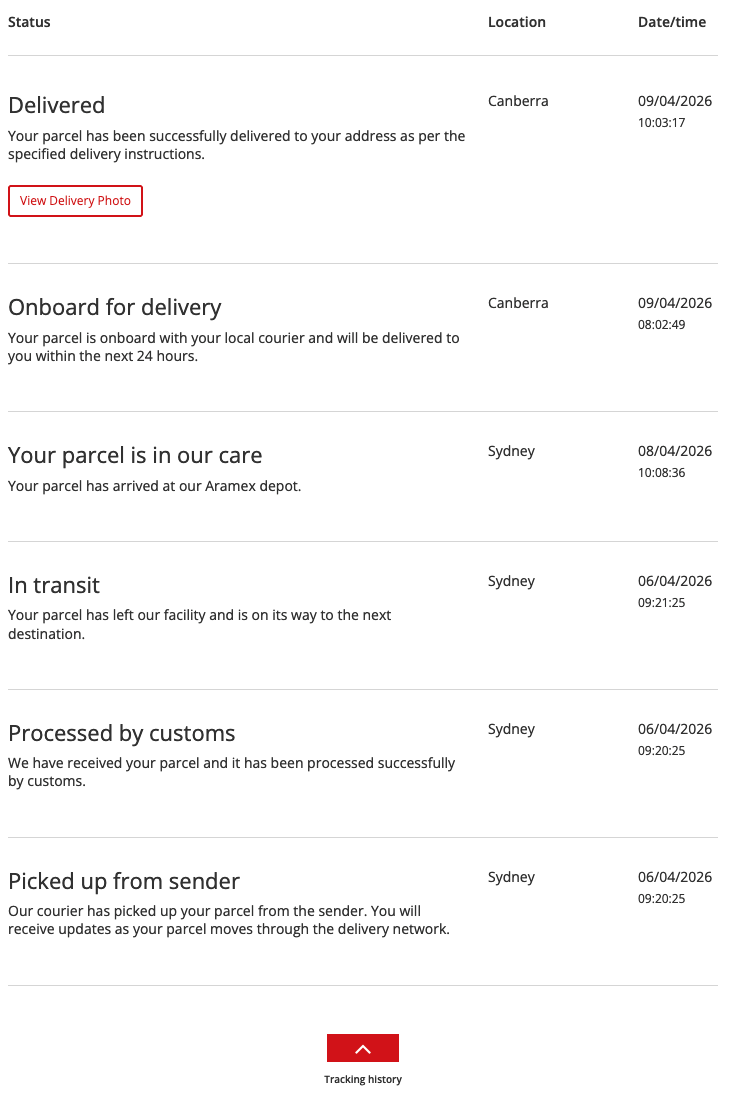The height and width of the screenshot is (1097, 733).
Task: Collapse tracking history with red chevron
Action: 362,1048
